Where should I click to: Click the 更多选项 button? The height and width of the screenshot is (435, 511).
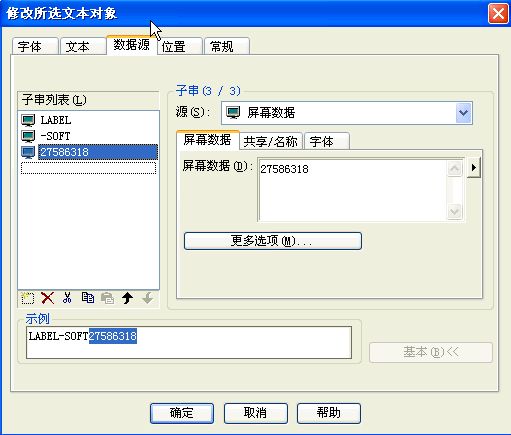[x=273, y=241]
